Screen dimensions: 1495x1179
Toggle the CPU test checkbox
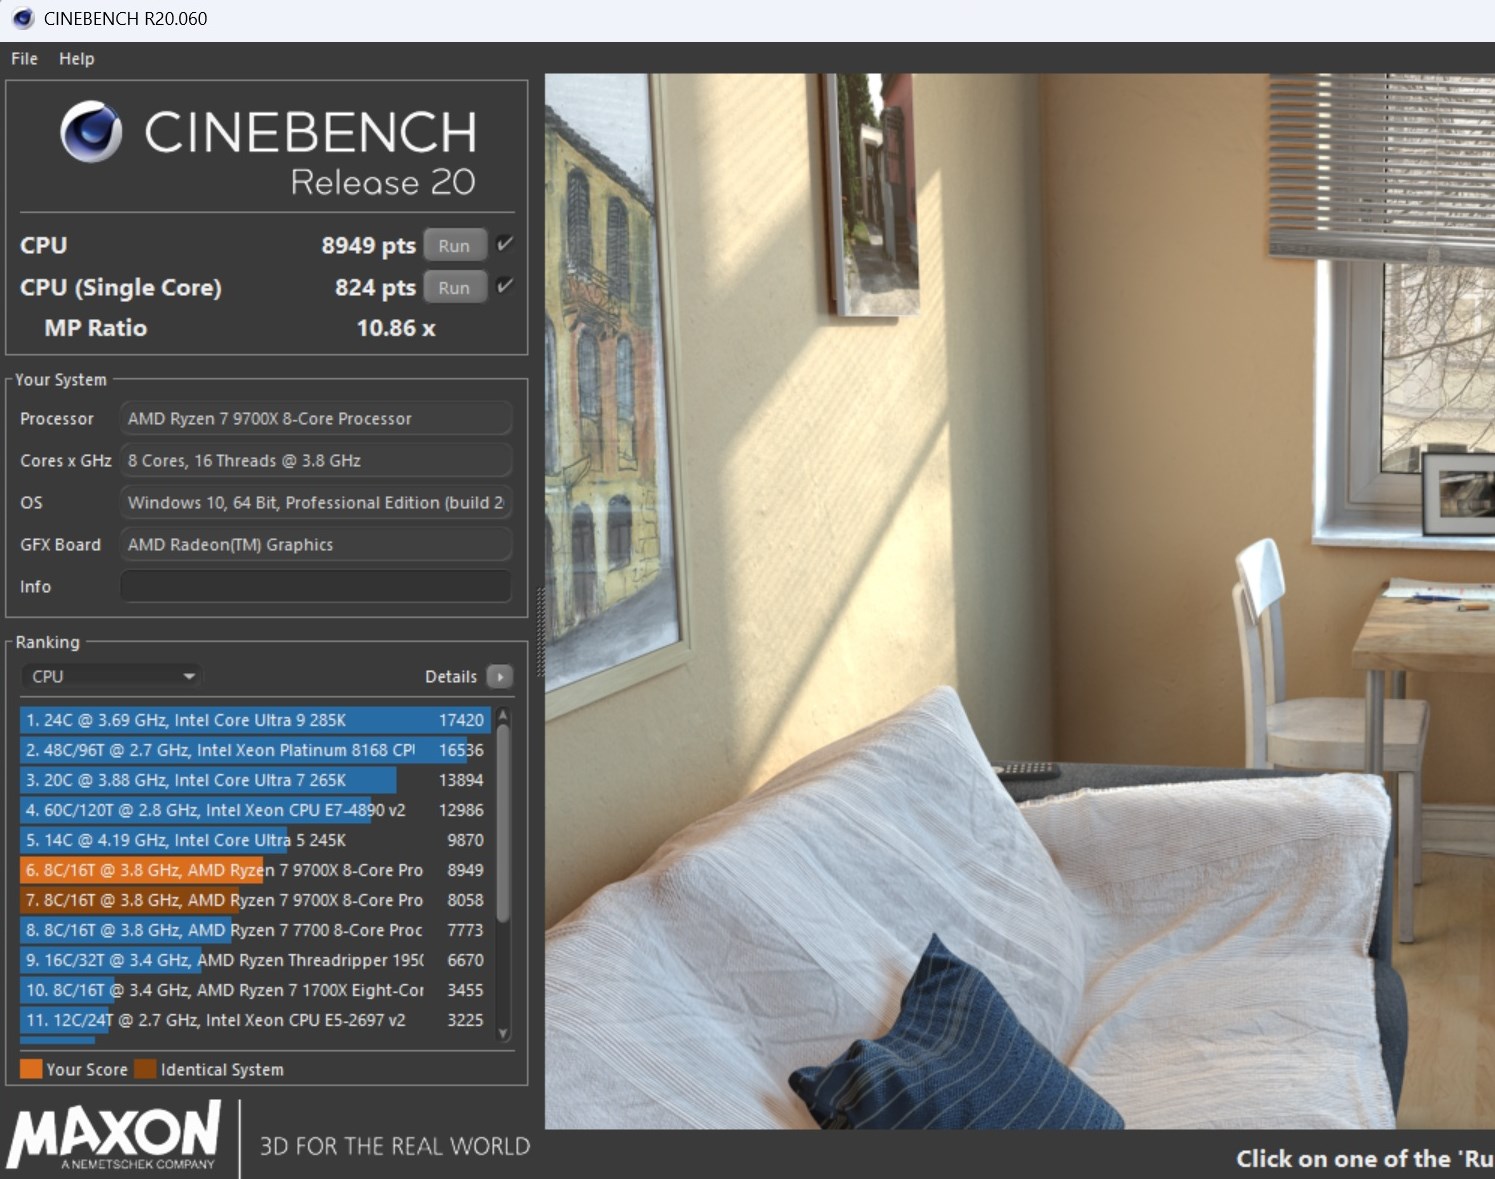[505, 244]
